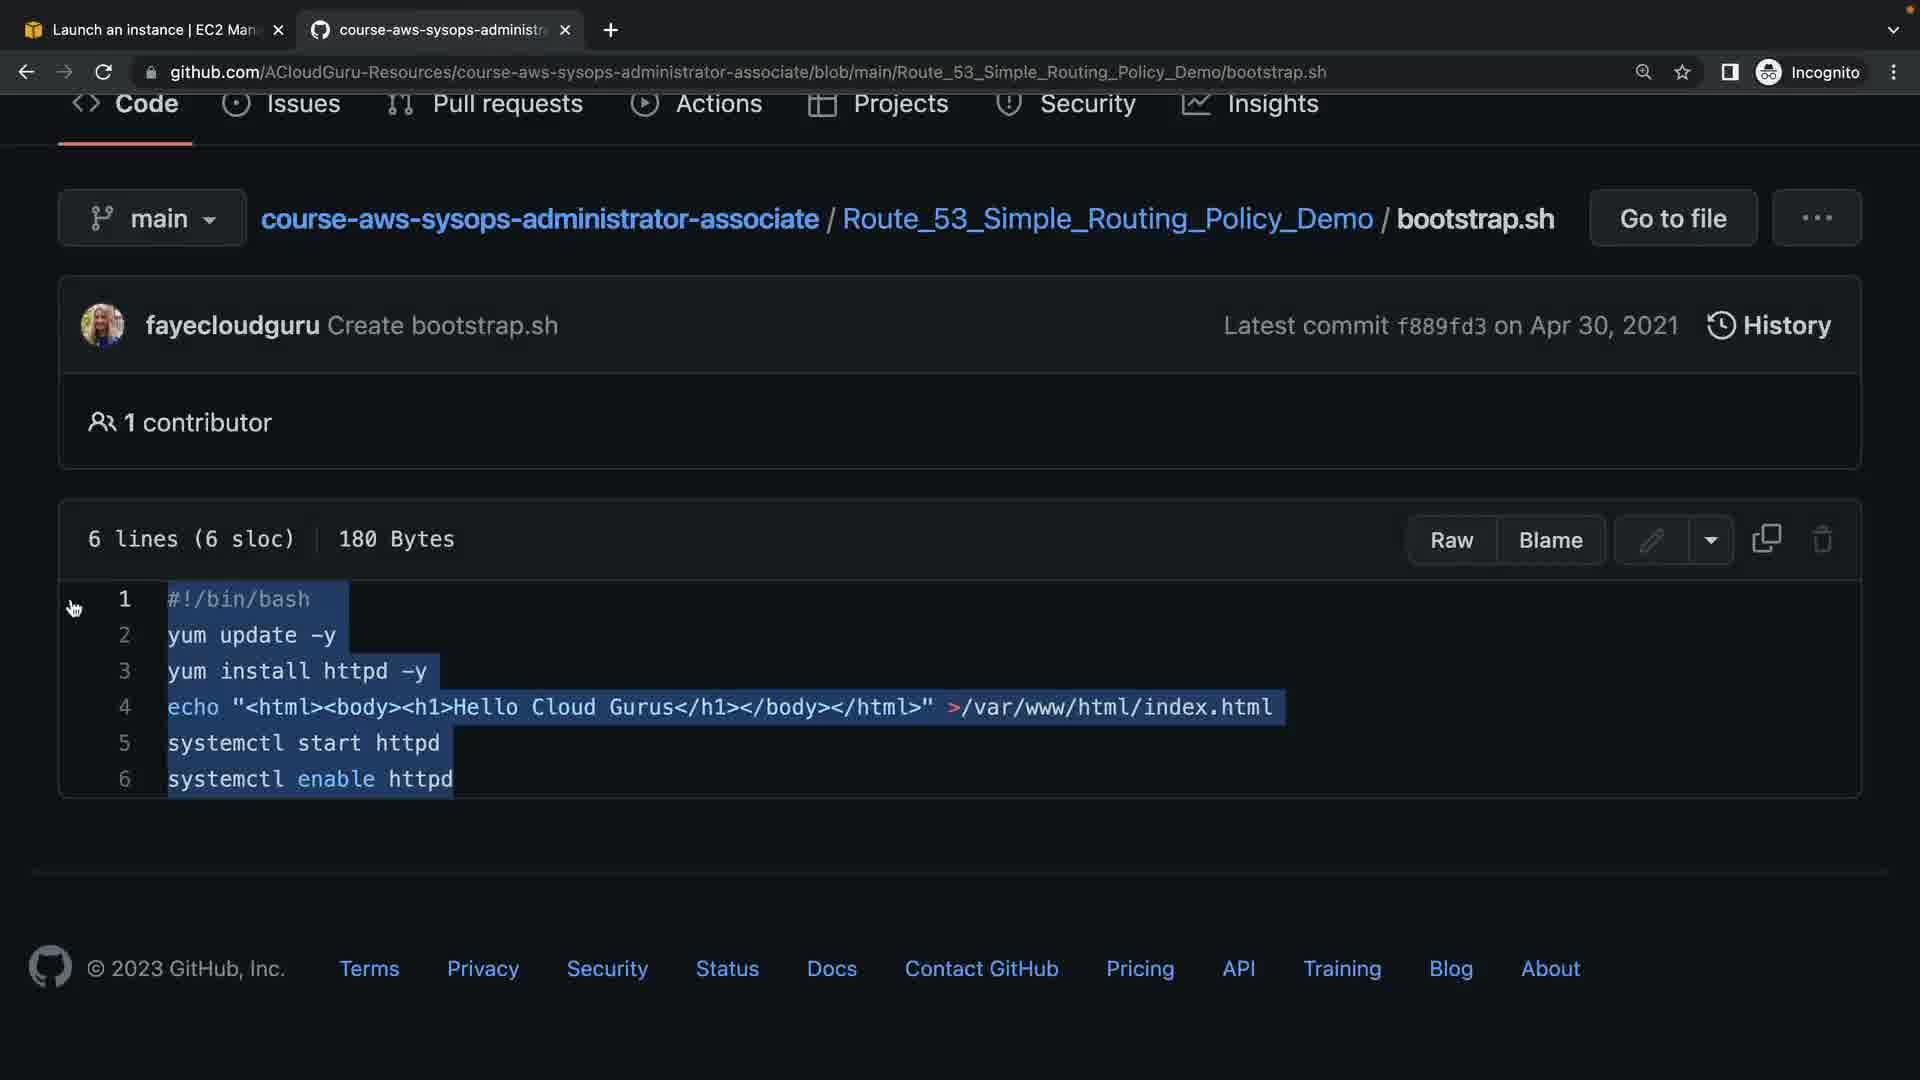Reload the page

[x=103, y=72]
